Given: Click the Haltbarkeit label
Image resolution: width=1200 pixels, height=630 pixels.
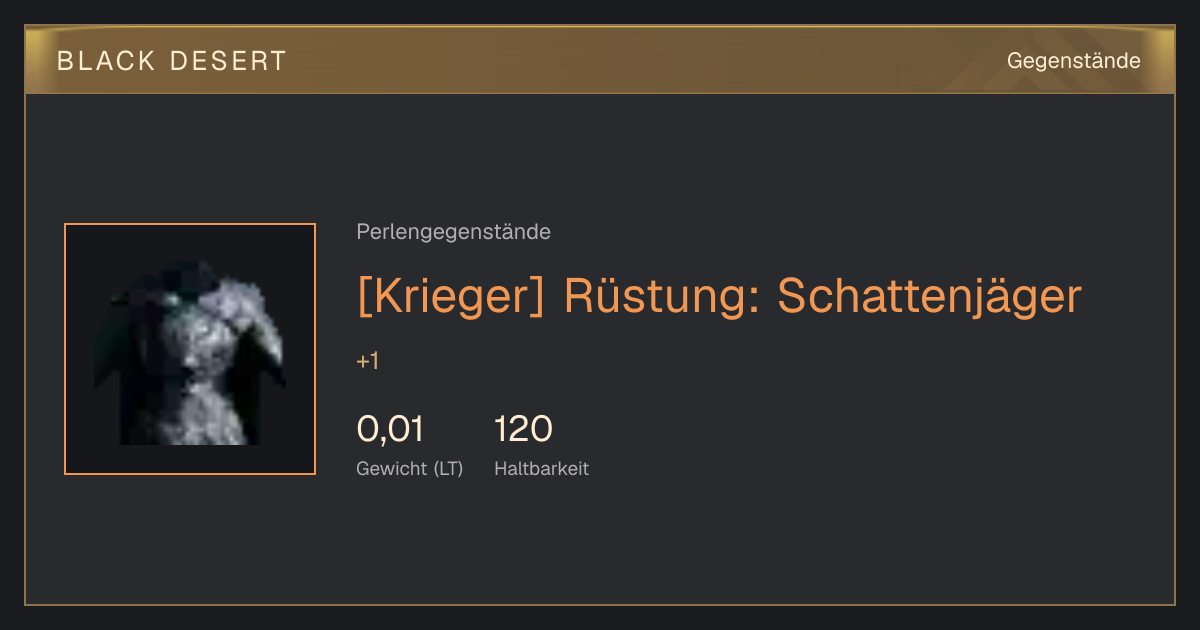Looking at the screenshot, I should (x=541, y=469).
